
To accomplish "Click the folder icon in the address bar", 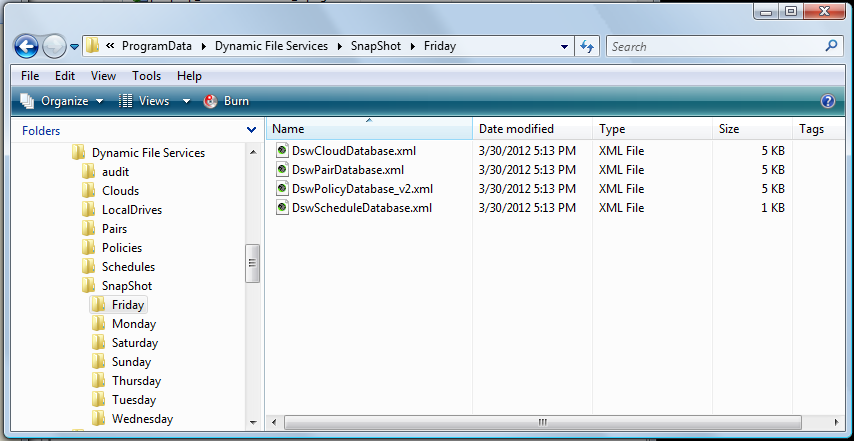I will tap(93, 46).
